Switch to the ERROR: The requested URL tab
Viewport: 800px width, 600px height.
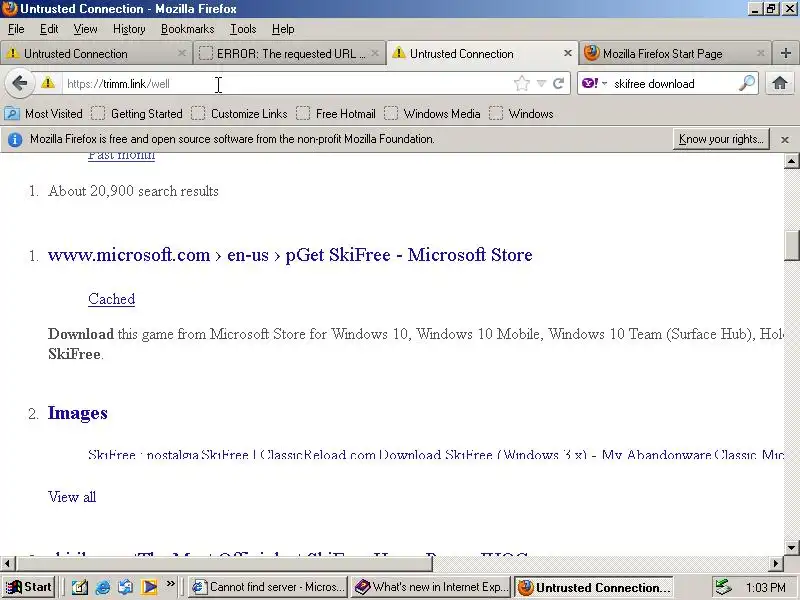pos(289,54)
